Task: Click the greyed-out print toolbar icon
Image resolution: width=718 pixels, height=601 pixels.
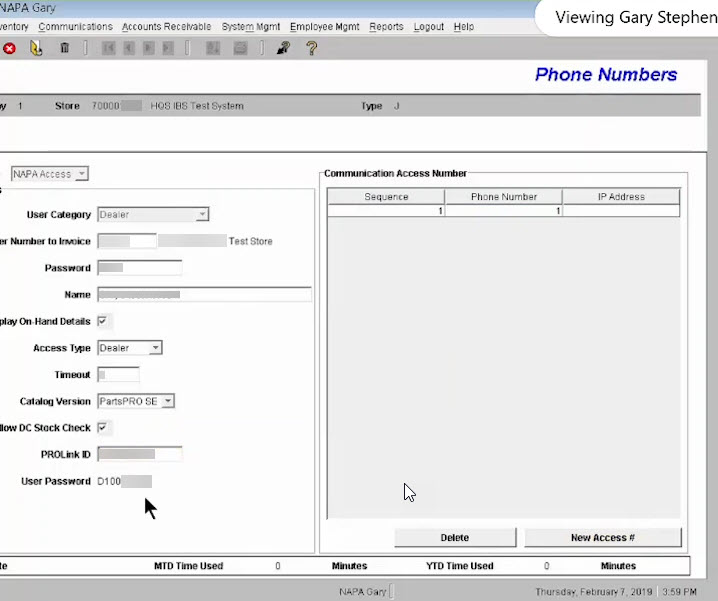Action: pyautogui.click(x=240, y=48)
